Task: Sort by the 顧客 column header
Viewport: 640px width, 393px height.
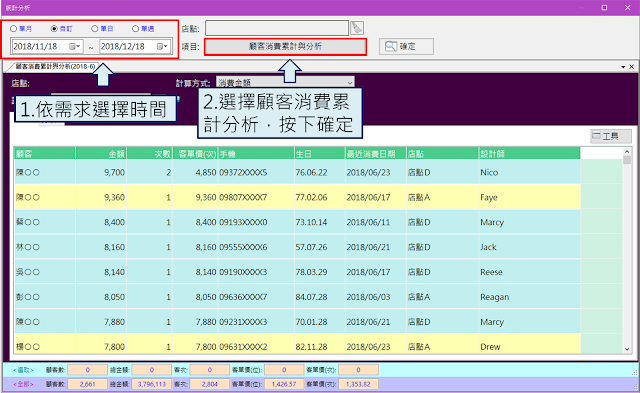Action: [44, 154]
